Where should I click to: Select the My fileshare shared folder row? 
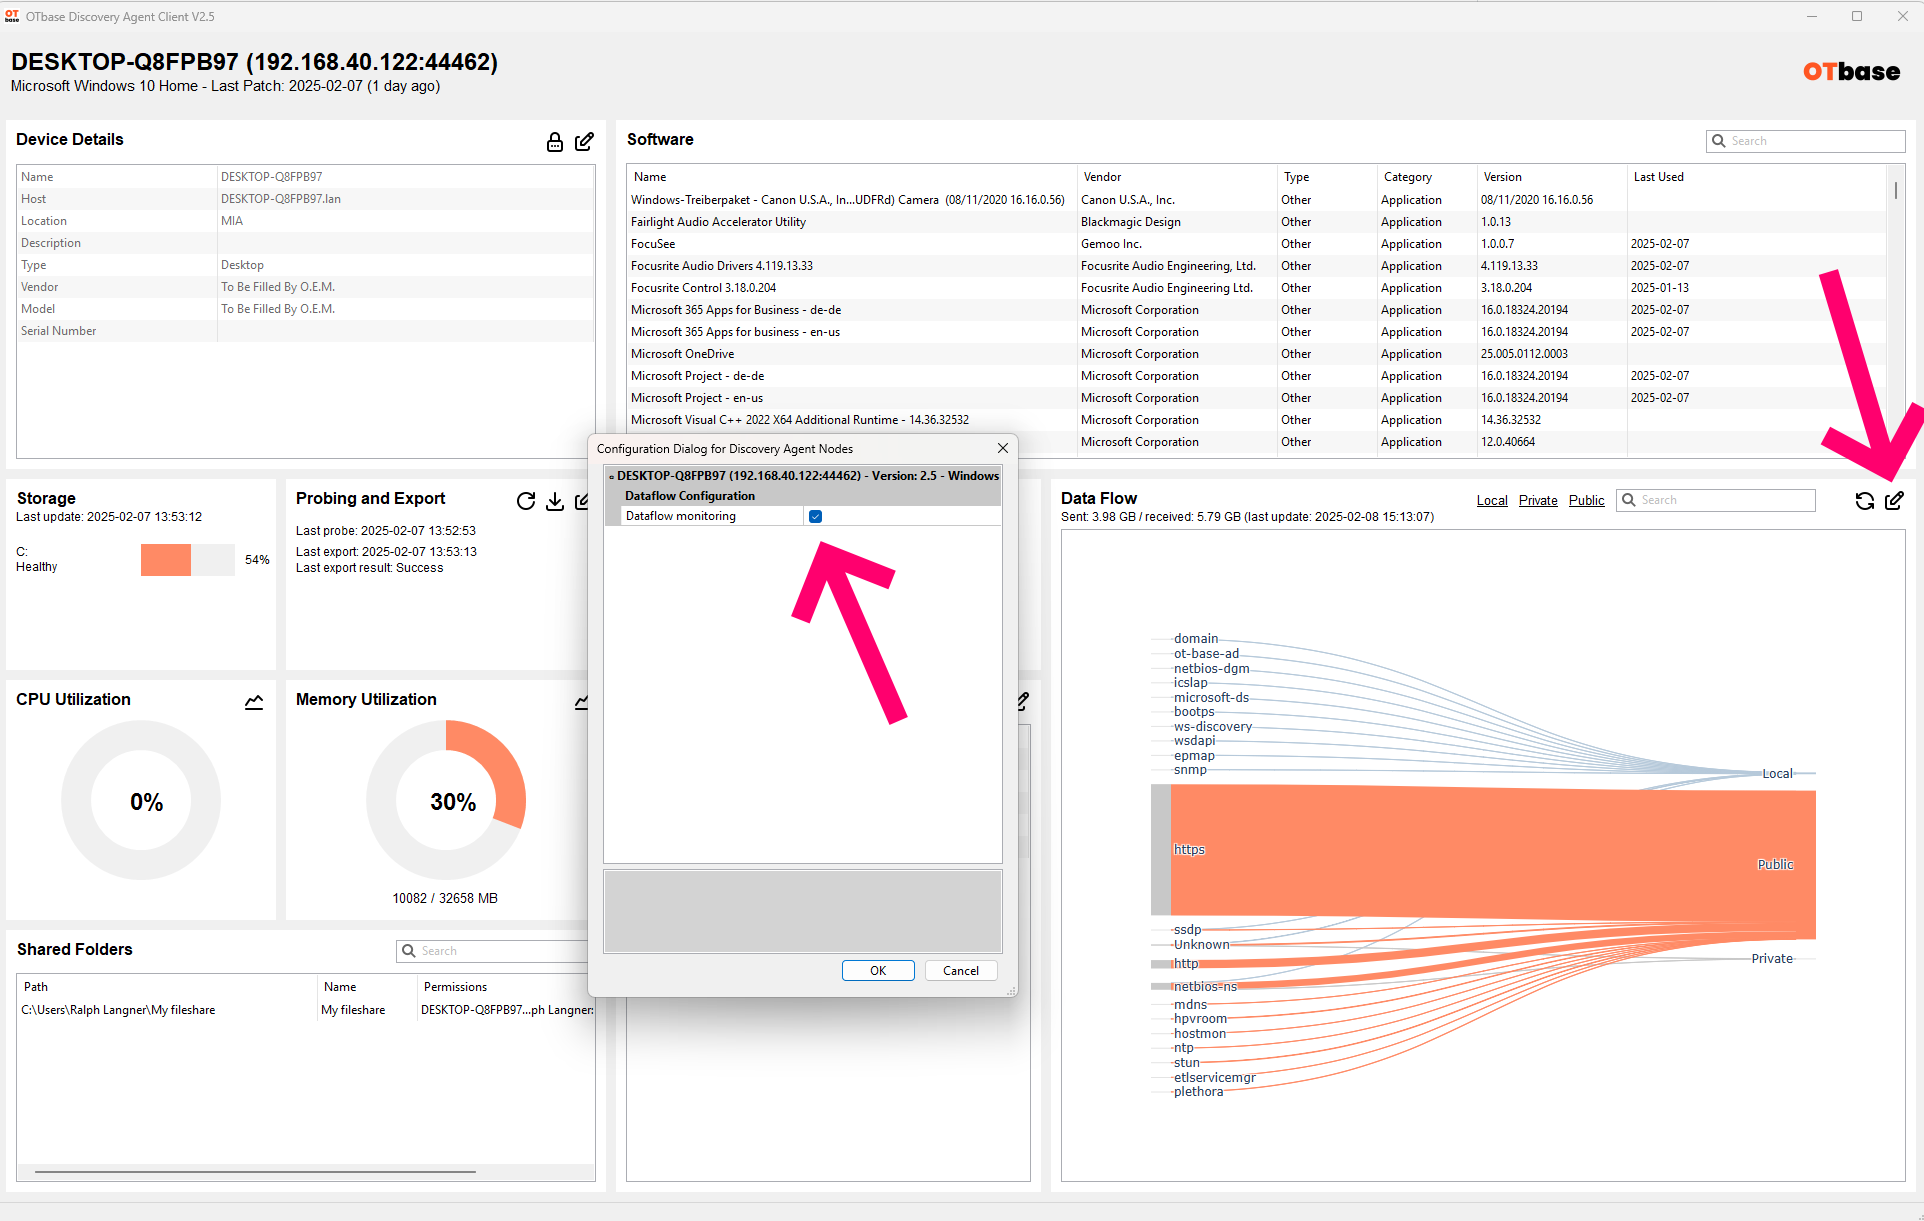(306, 1010)
